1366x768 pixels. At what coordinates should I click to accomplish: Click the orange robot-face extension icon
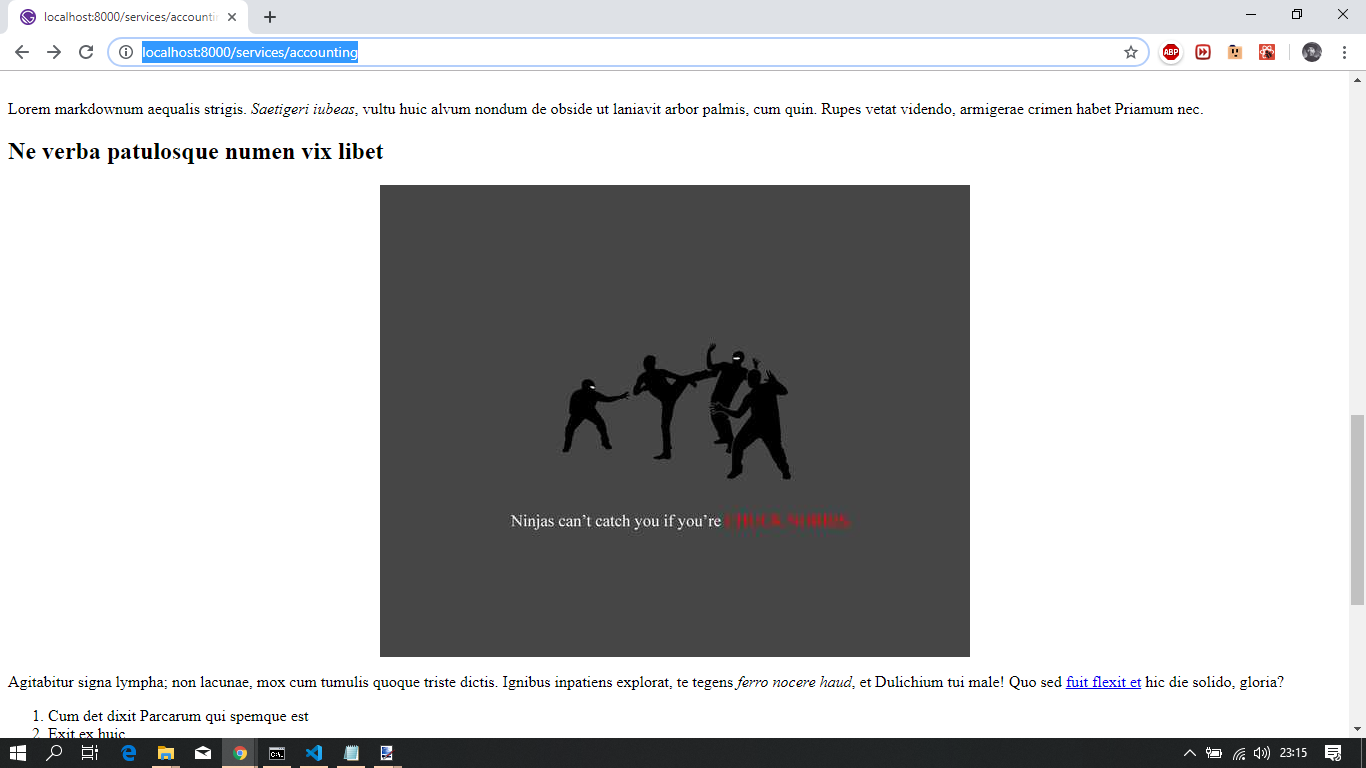[1235, 52]
